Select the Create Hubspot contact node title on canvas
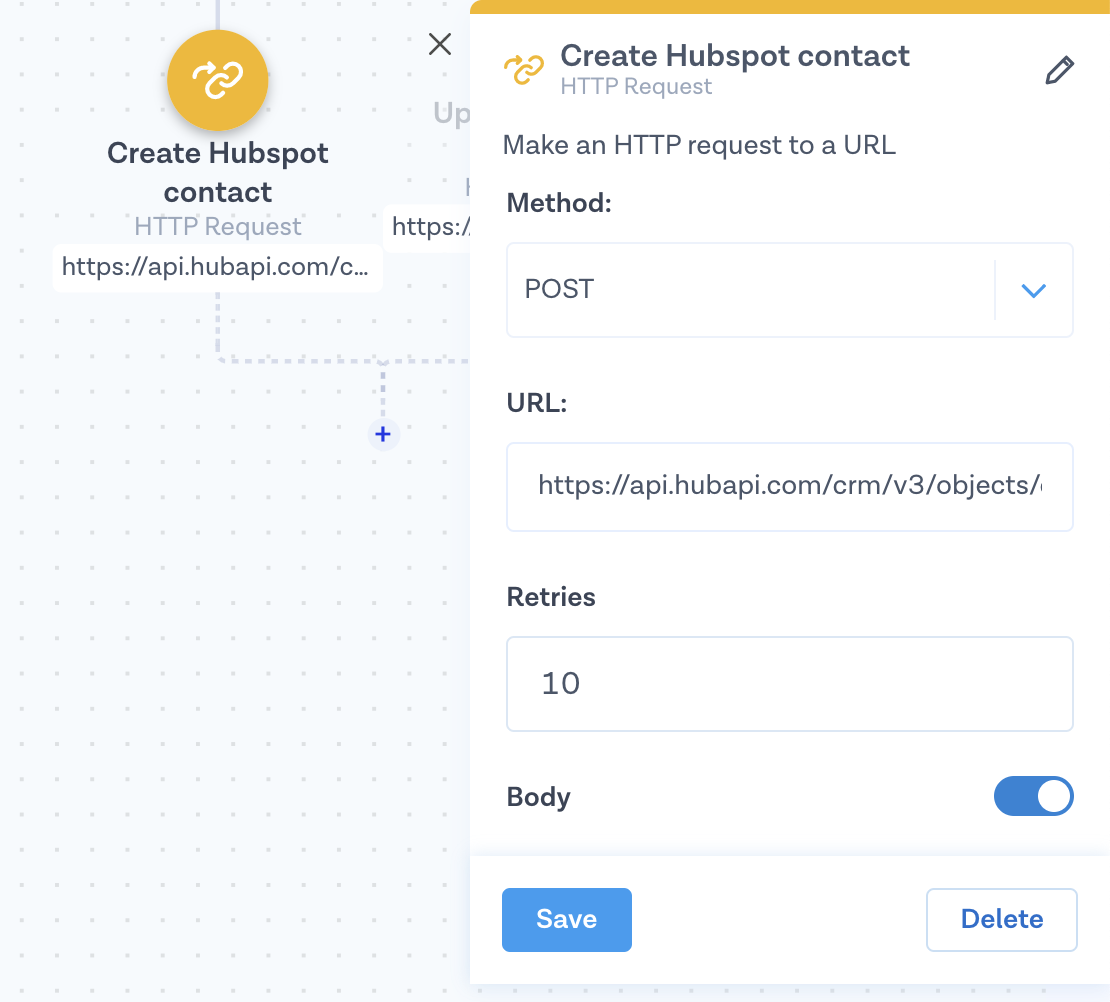The image size is (1110, 1002). click(x=217, y=172)
